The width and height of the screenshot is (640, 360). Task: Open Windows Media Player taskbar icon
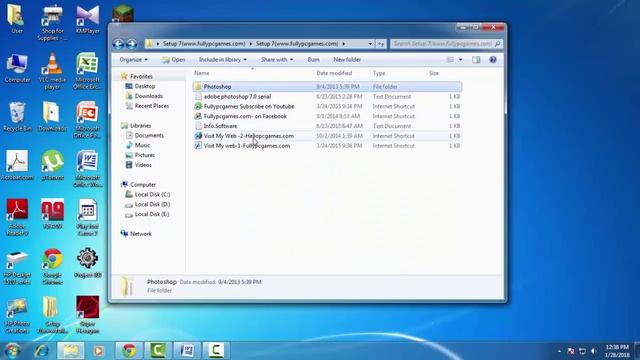98,351
